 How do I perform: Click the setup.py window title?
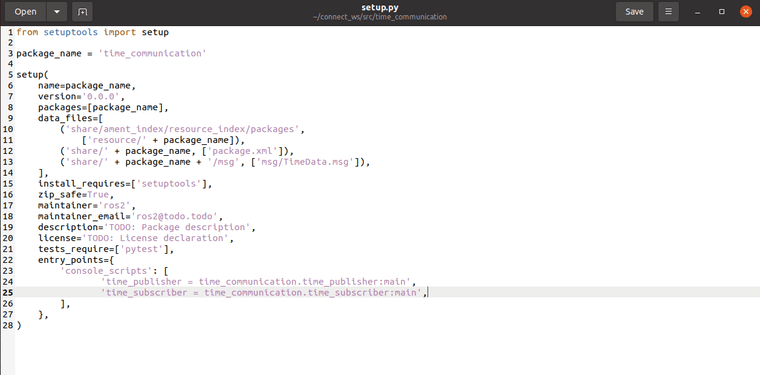point(380,7)
